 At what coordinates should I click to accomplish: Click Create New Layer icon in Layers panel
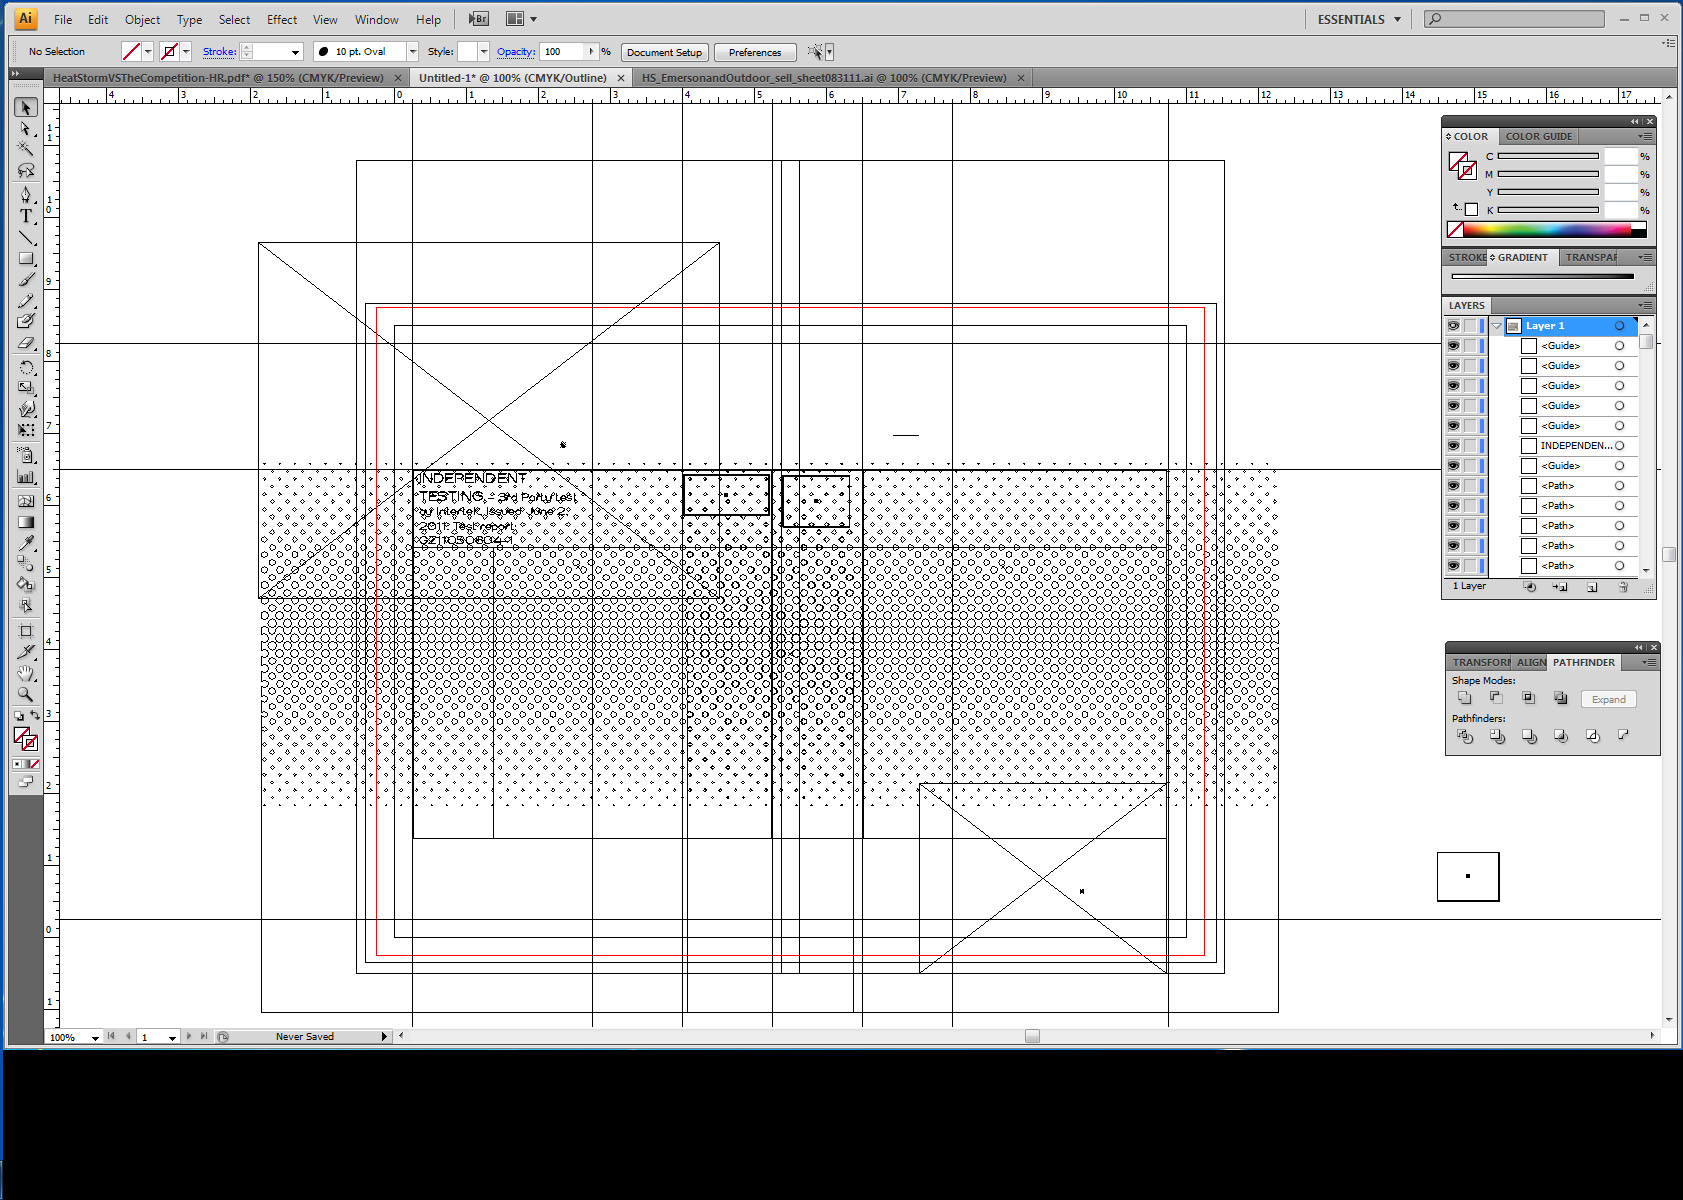coord(1592,587)
